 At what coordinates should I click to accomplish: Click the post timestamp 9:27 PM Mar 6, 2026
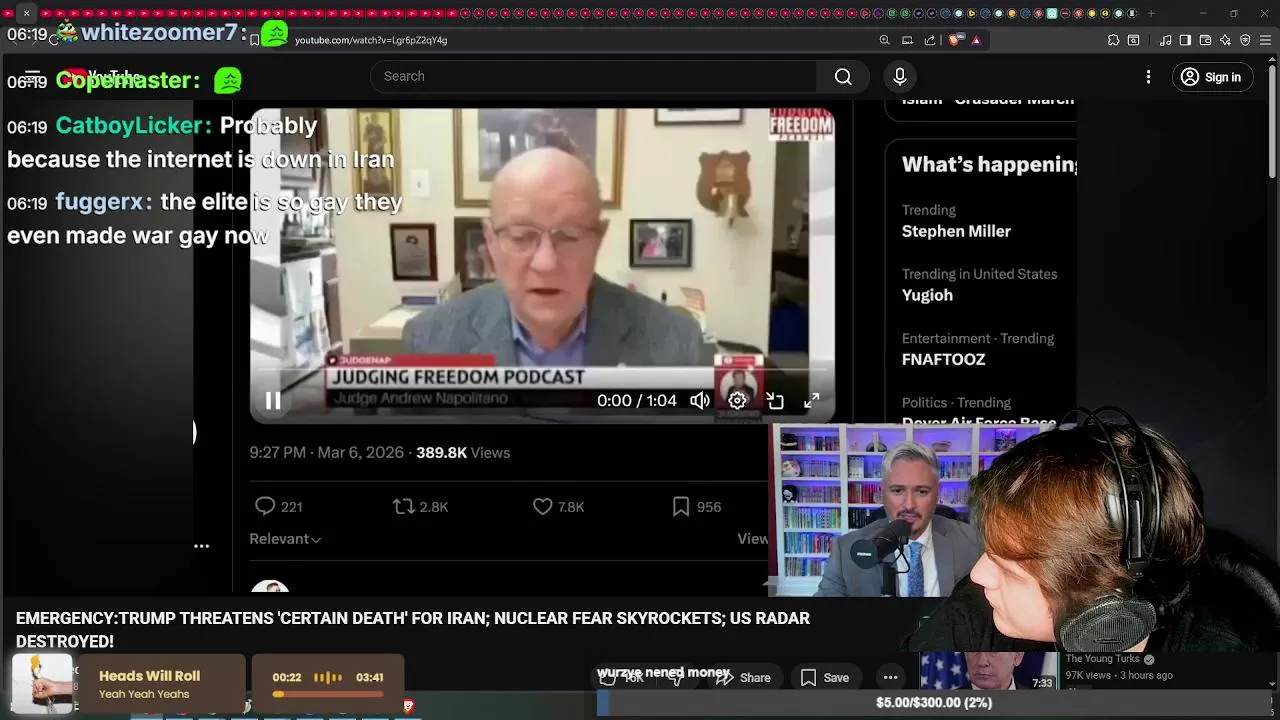point(326,453)
